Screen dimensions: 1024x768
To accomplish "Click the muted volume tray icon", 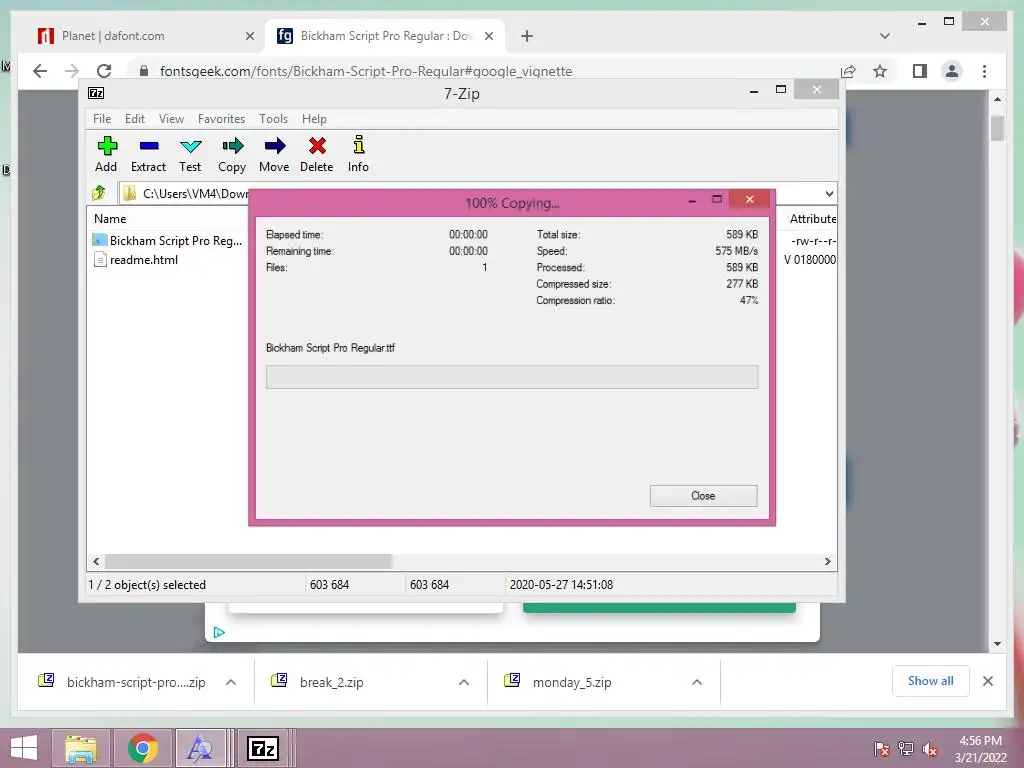I will pos(929,748).
